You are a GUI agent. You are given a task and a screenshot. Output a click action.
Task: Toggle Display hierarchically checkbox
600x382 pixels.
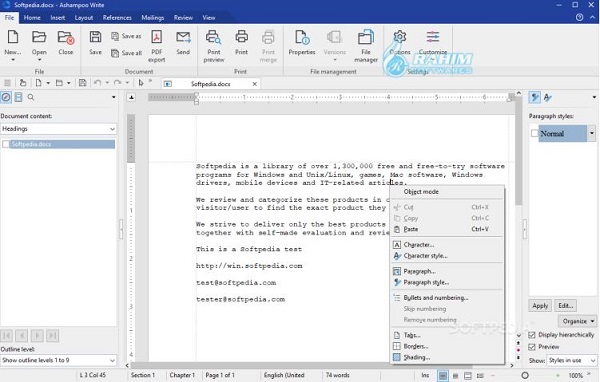coord(532,335)
